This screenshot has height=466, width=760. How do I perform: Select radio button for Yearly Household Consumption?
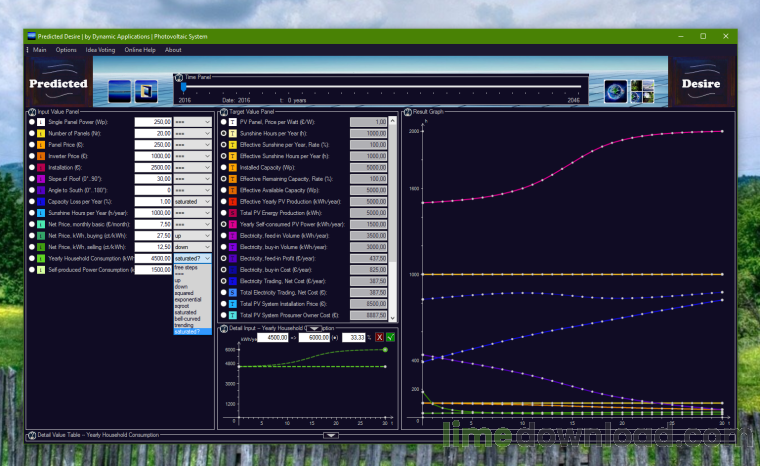coord(32,258)
